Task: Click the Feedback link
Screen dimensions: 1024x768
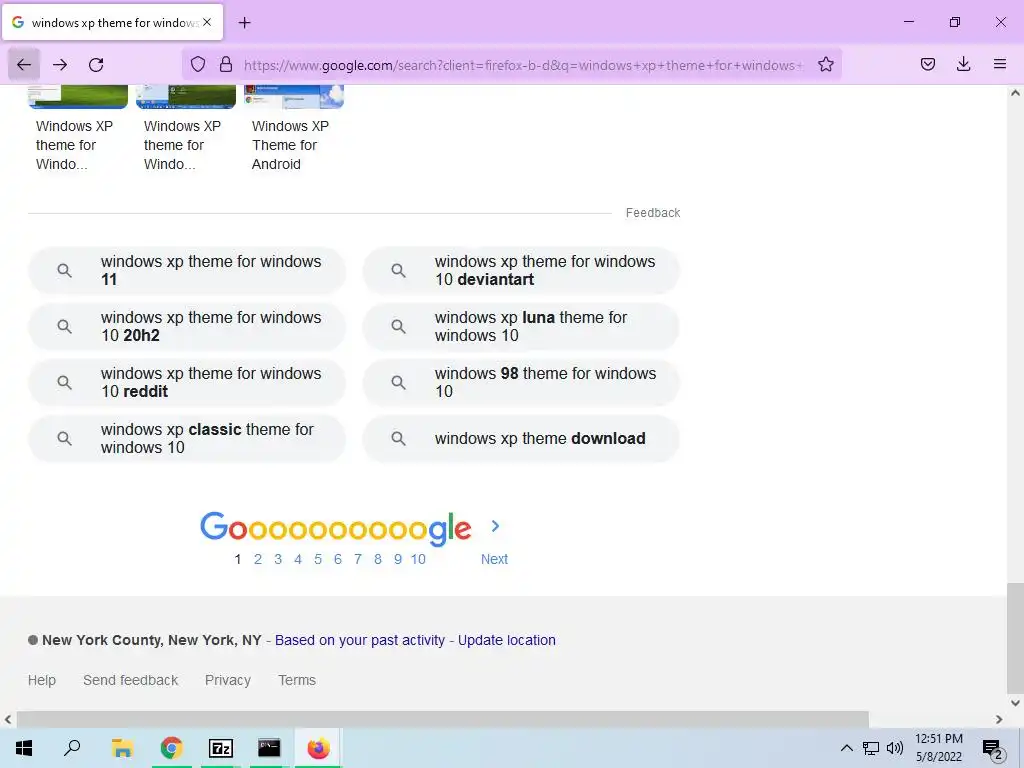Action: click(x=652, y=213)
